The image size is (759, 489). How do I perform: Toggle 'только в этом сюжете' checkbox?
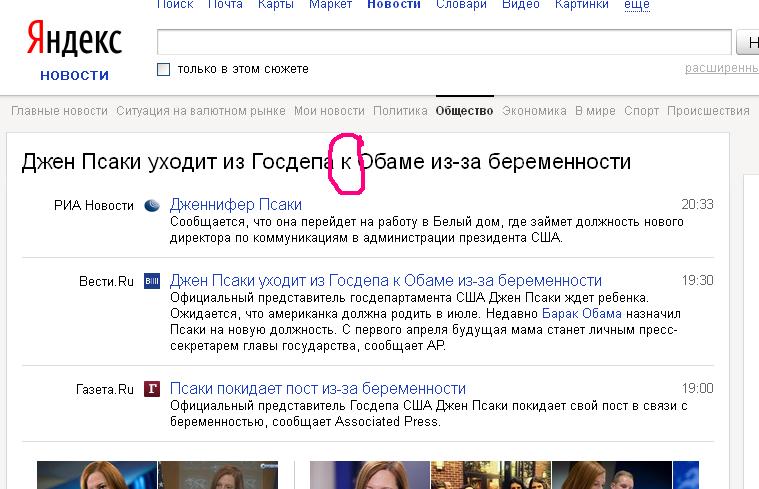[164, 69]
